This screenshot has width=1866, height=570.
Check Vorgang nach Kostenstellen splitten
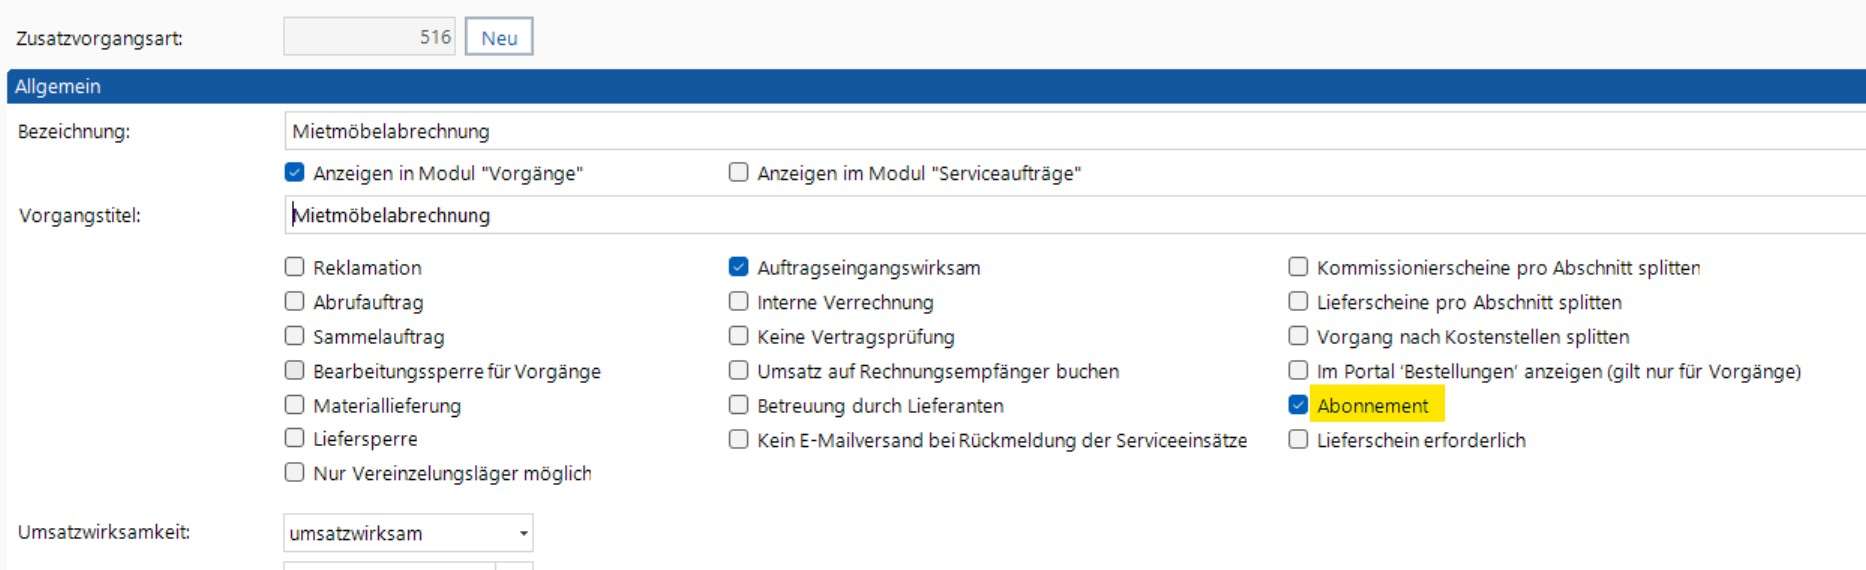(1298, 337)
